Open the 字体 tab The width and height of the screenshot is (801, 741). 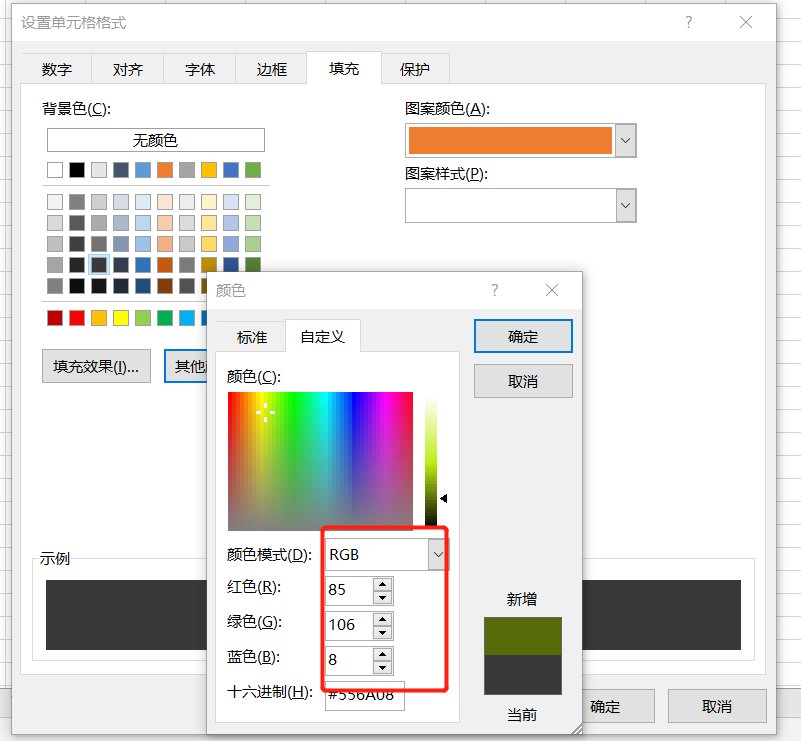pyautogui.click(x=200, y=69)
